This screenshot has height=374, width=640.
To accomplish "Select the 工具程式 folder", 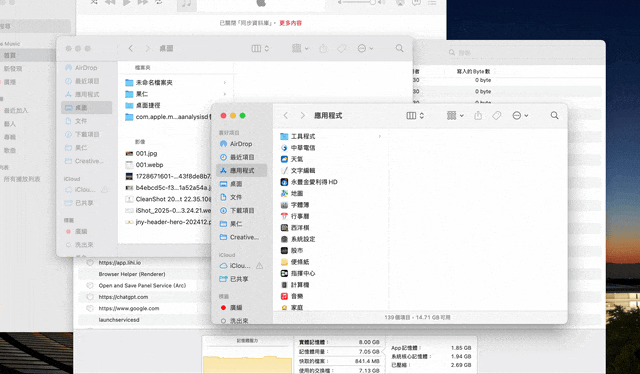I will tap(298, 136).
